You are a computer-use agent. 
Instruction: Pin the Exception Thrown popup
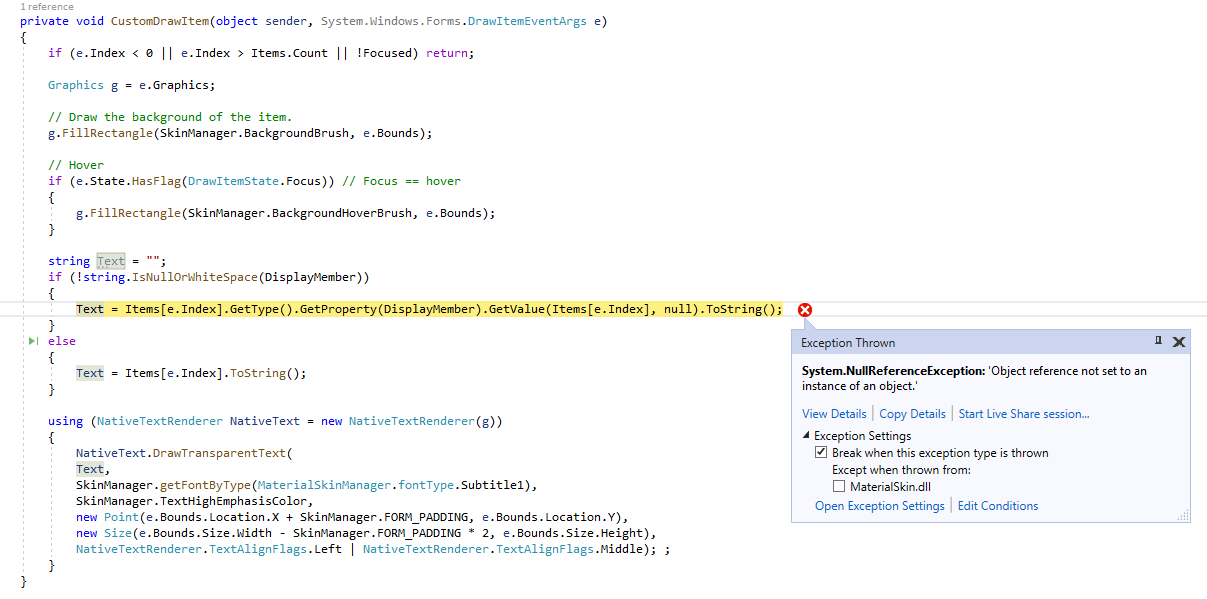[1158, 341]
